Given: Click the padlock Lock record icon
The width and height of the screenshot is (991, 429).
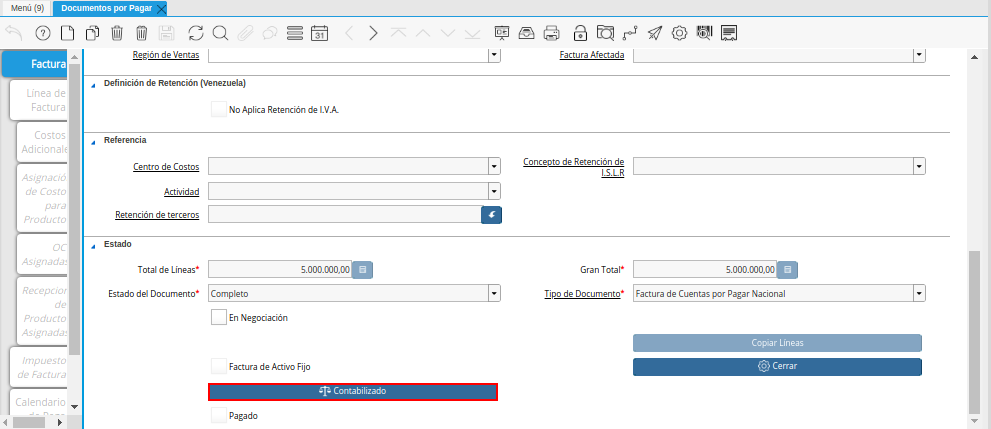Looking at the screenshot, I should tap(580, 33).
